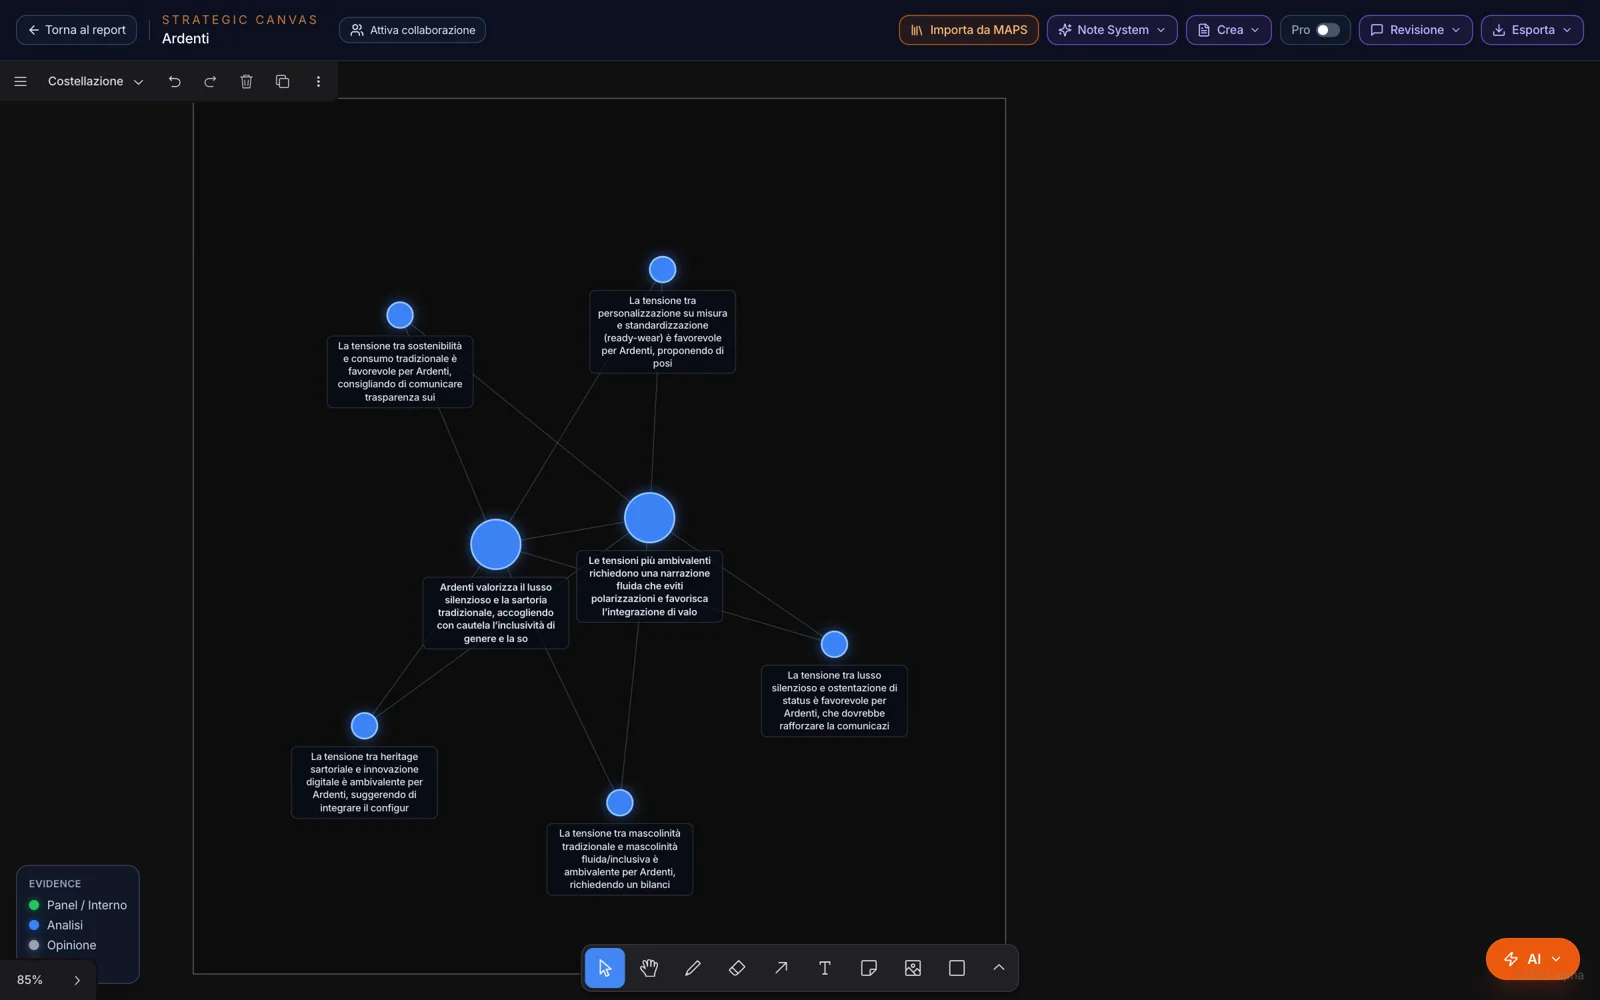Choose the text tool
This screenshot has height=1000, width=1600.
[825, 968]
